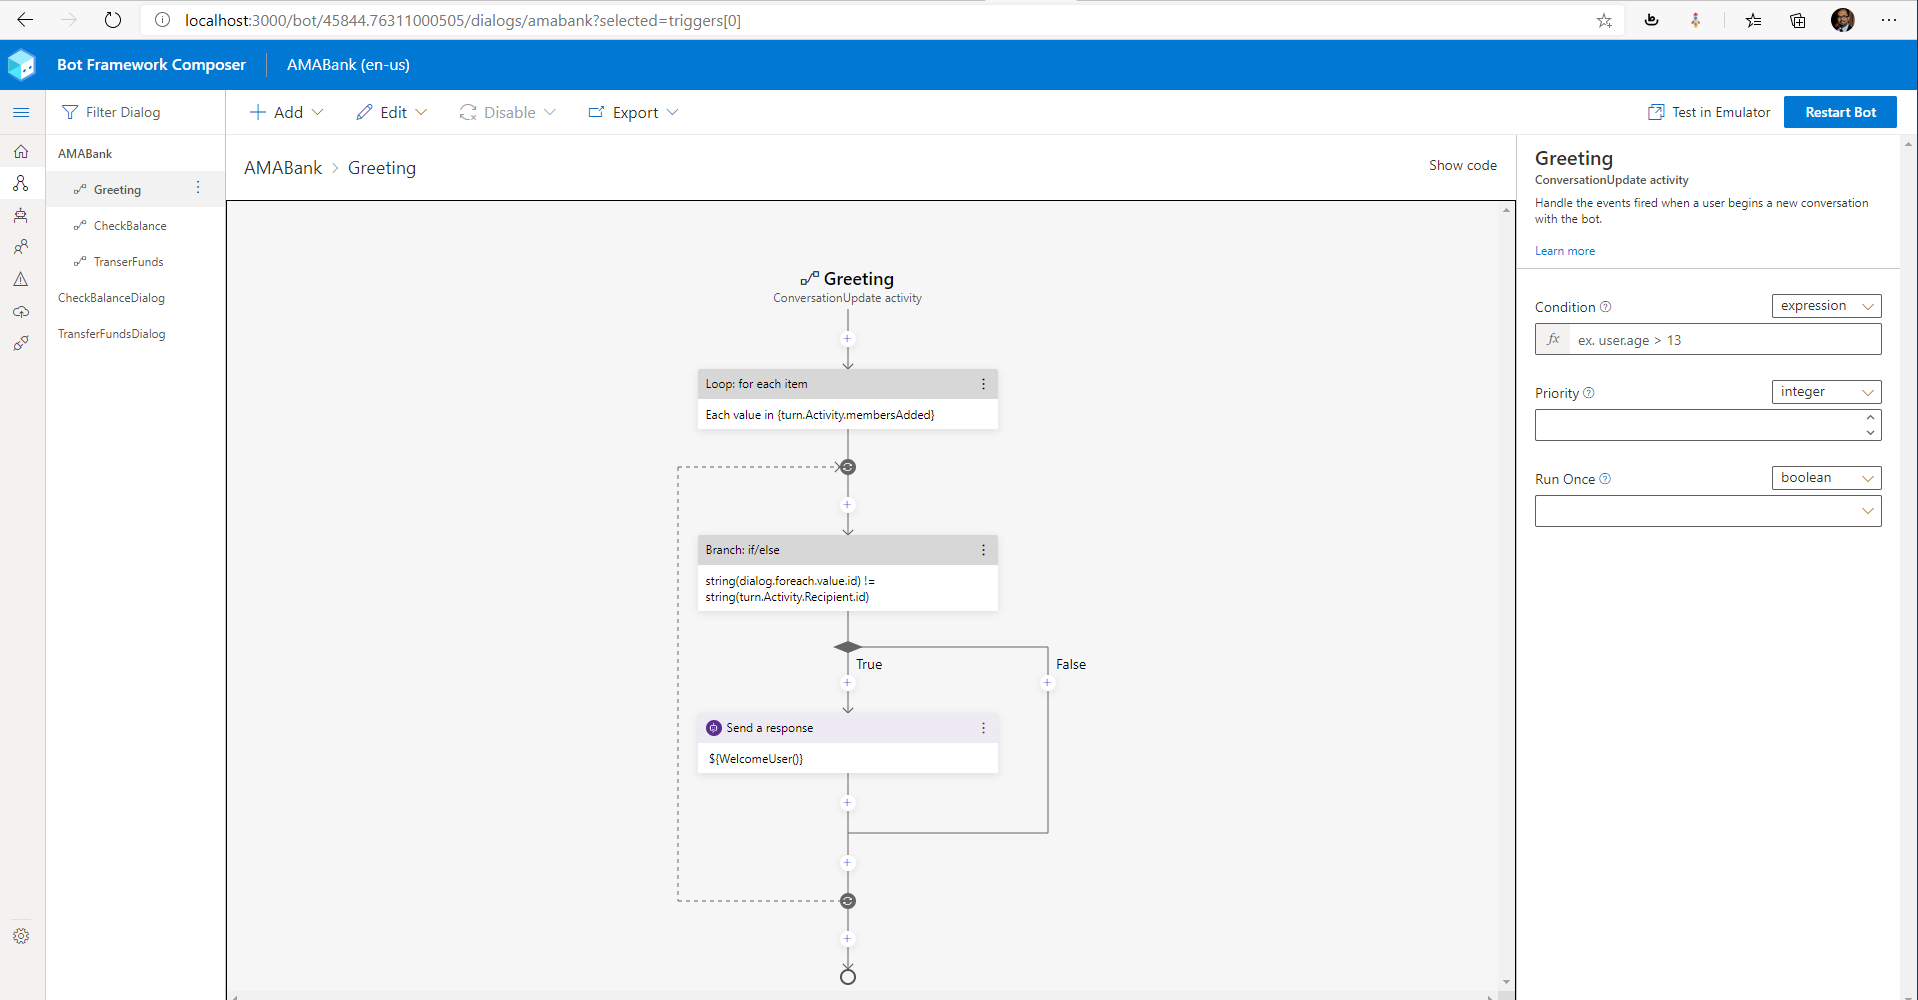Change Priority type from integer

coord(1826,392)
